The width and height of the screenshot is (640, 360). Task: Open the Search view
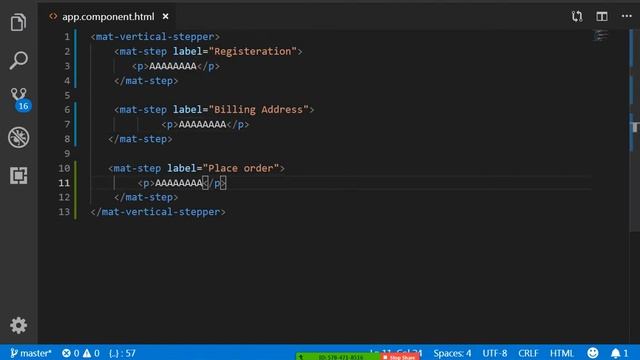pyautogui.click(x=18, y=60)
